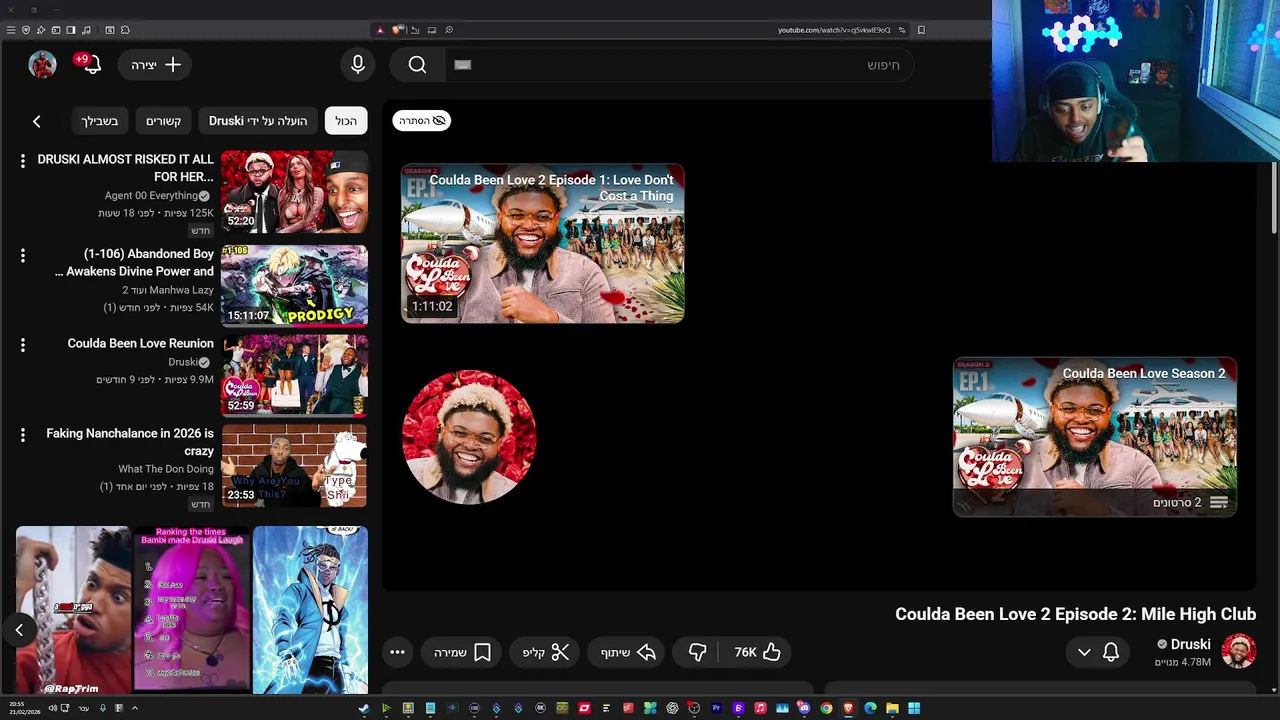This screenshot has width=1280, height=720.
Task: Create a clip with the scissors קליפ button
Action: 546,652
